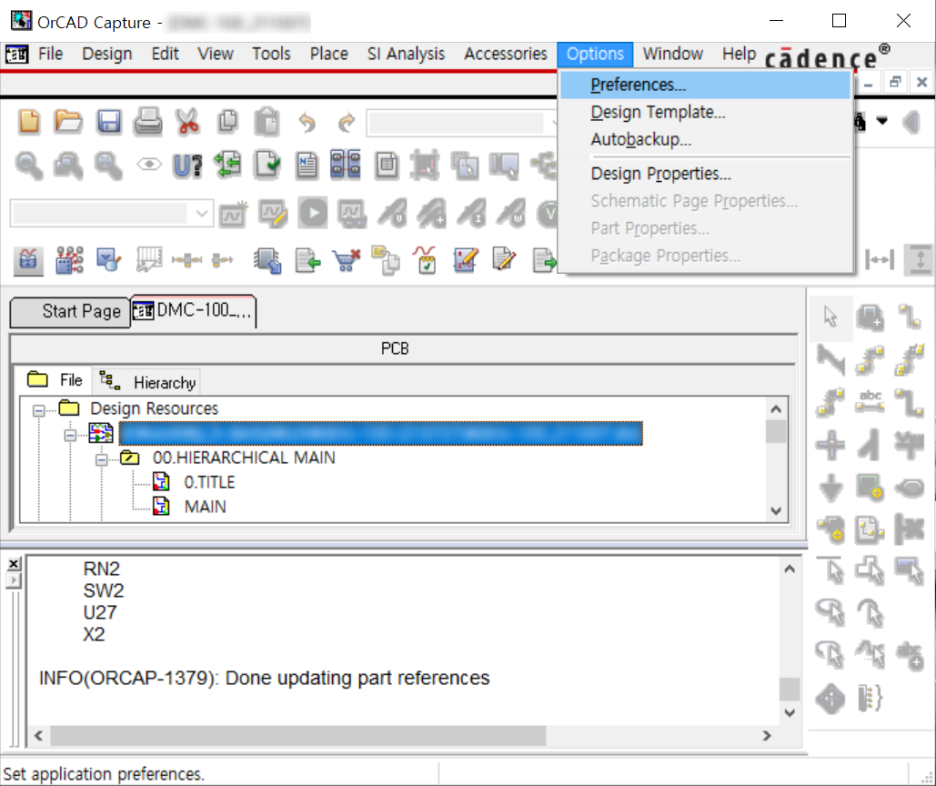Collapse the highlighted design file node
The image size is (936, 786).
point(70,435)
